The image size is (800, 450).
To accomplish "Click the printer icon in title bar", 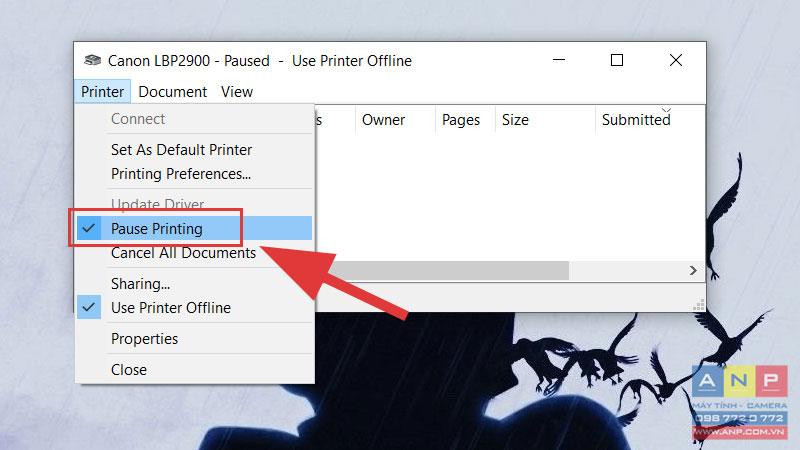I will point(92,60).
